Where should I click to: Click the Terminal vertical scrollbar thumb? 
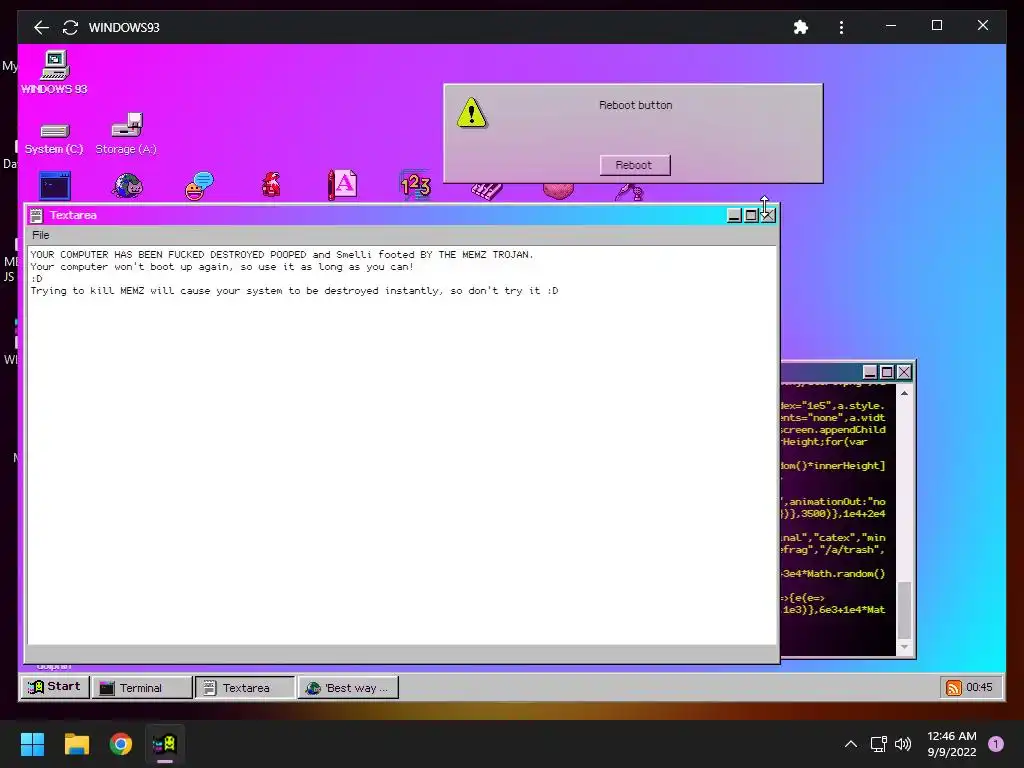(x=904, y=610)
